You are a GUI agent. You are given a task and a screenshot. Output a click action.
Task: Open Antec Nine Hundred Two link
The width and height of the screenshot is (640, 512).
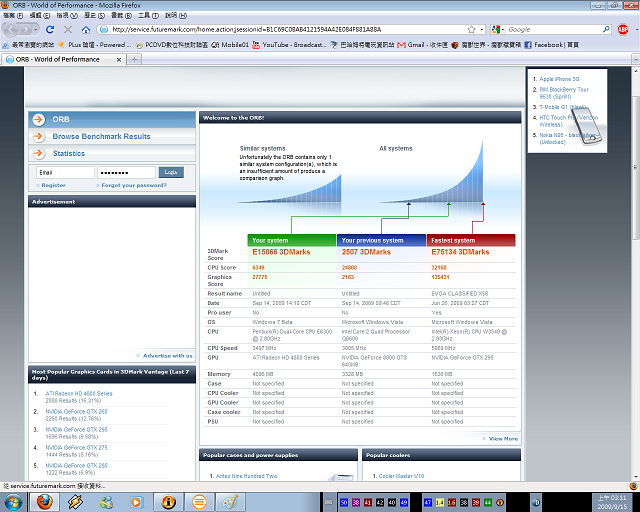click(246, 476)
